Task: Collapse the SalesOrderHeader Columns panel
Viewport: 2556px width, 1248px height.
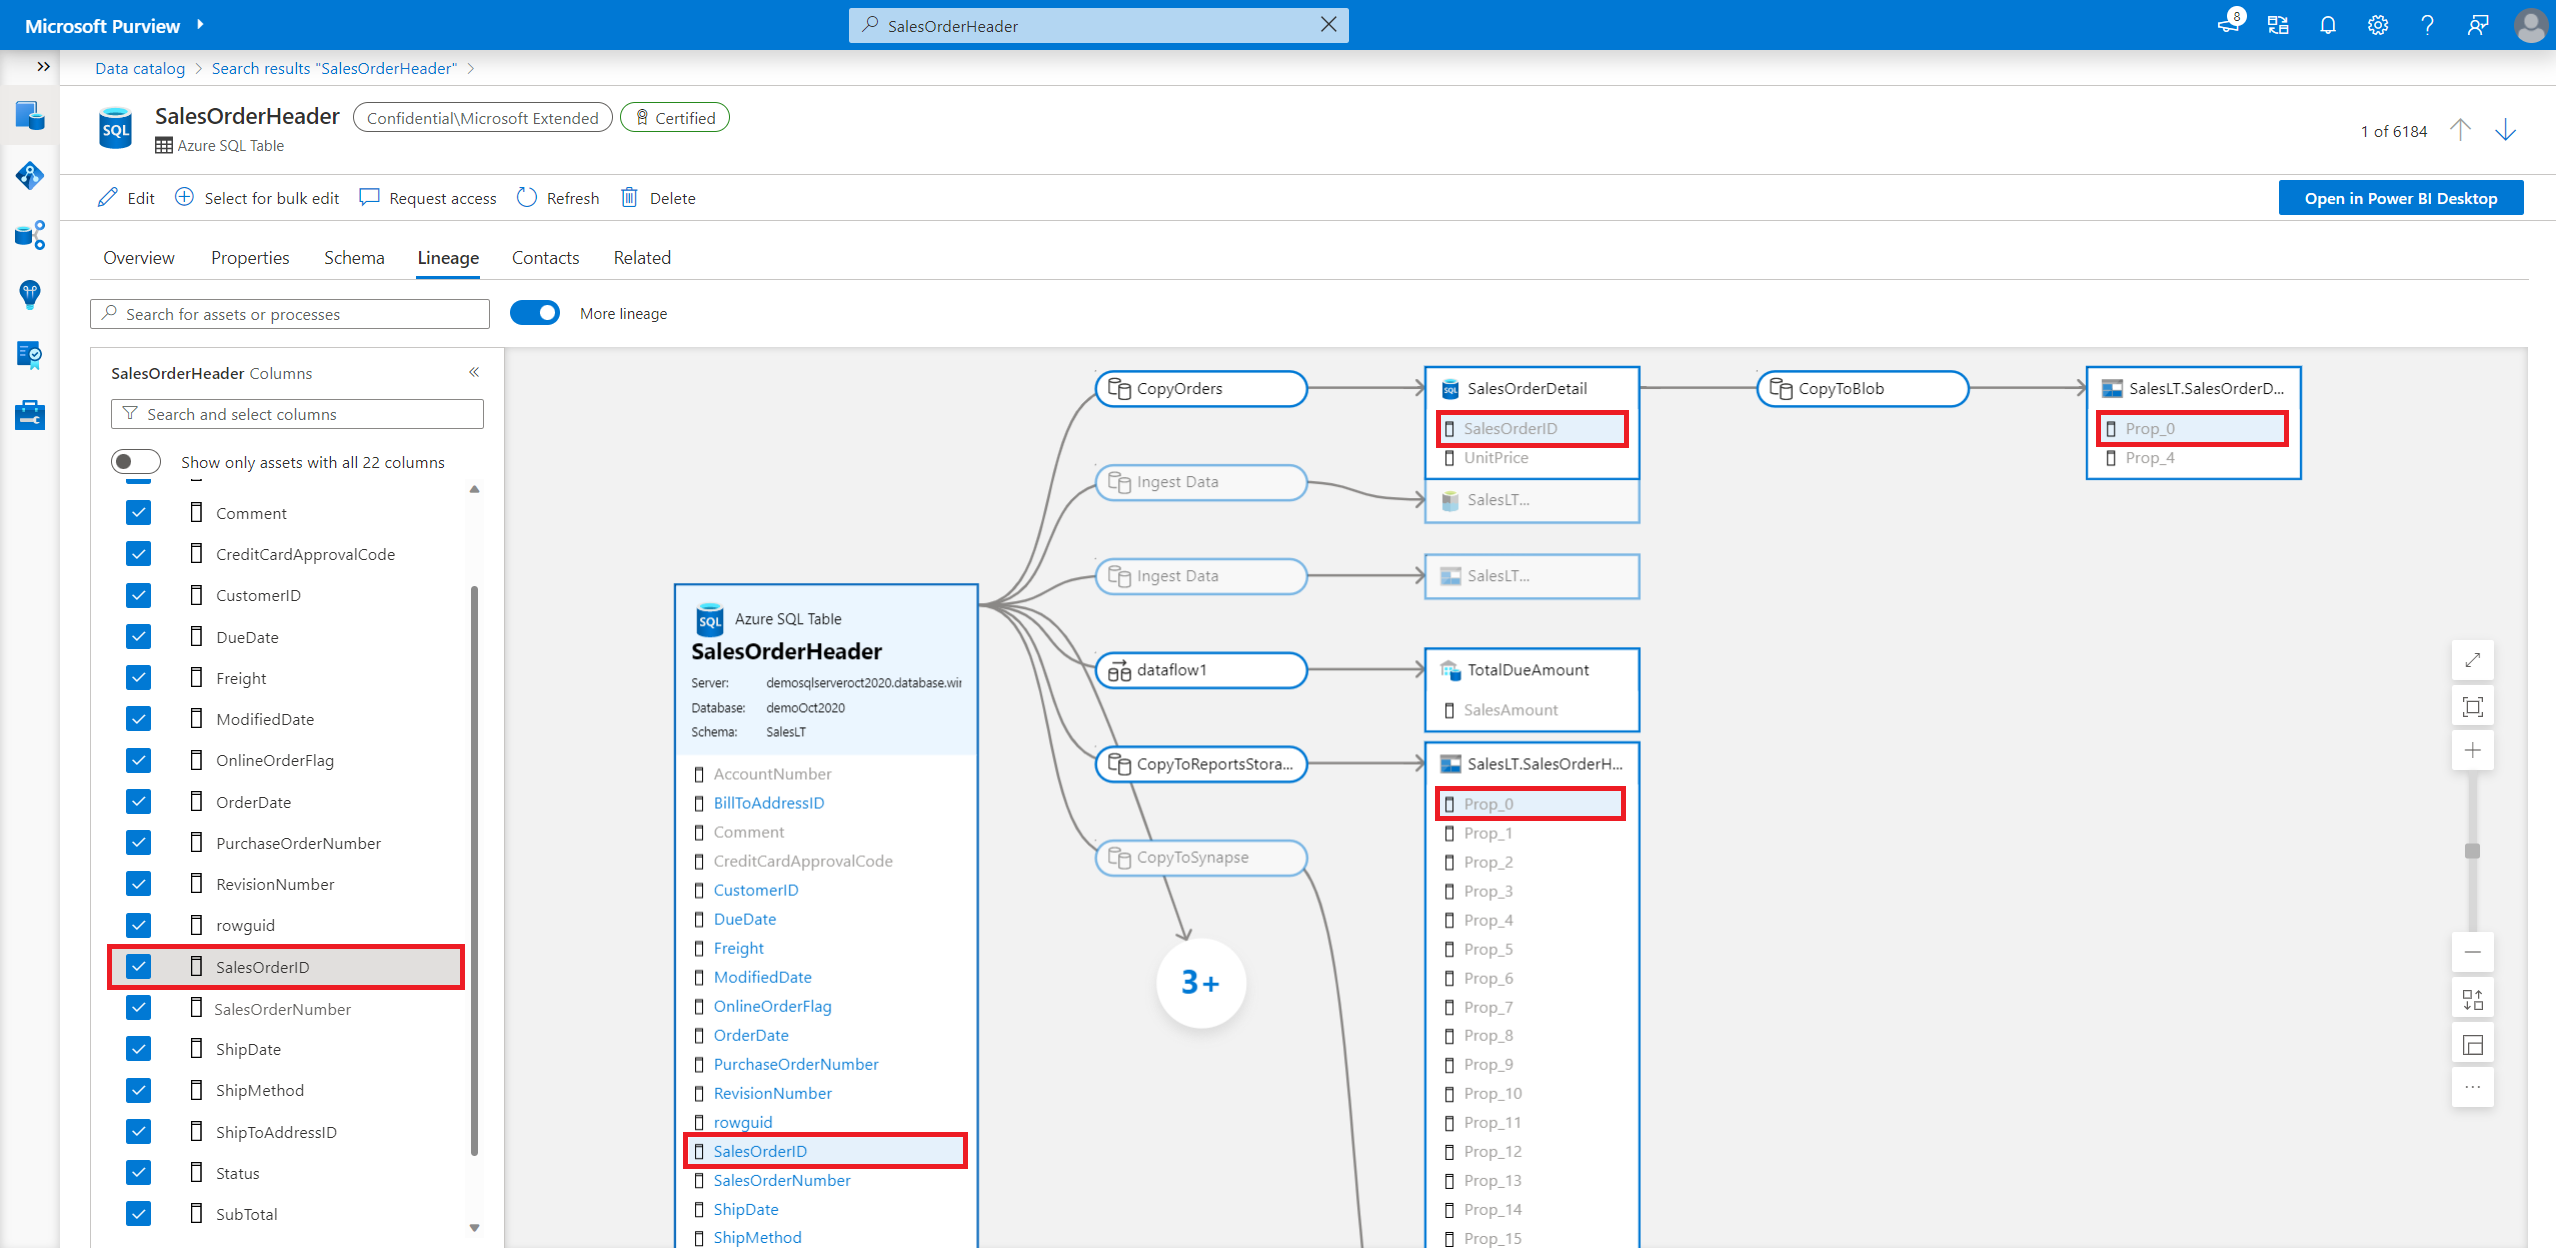Action: [x=474, y=372]
